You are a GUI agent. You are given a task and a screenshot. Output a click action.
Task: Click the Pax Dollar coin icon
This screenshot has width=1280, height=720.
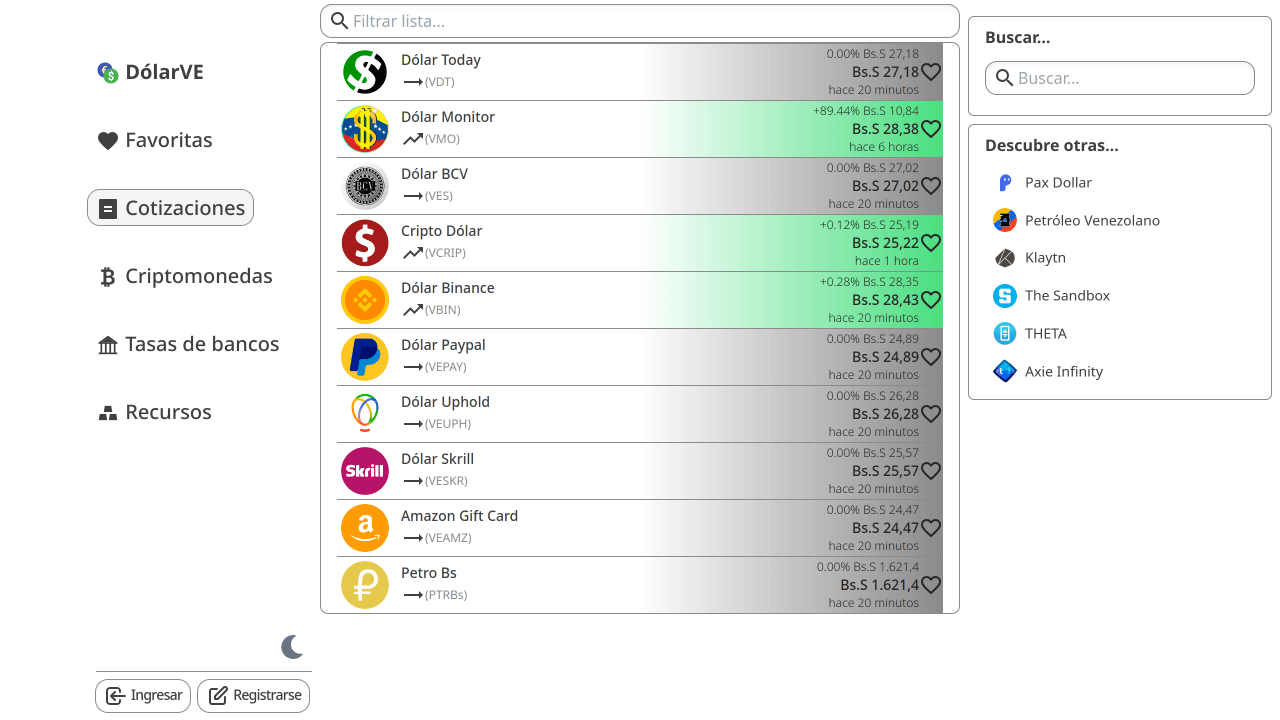[x=1005, y=182]
